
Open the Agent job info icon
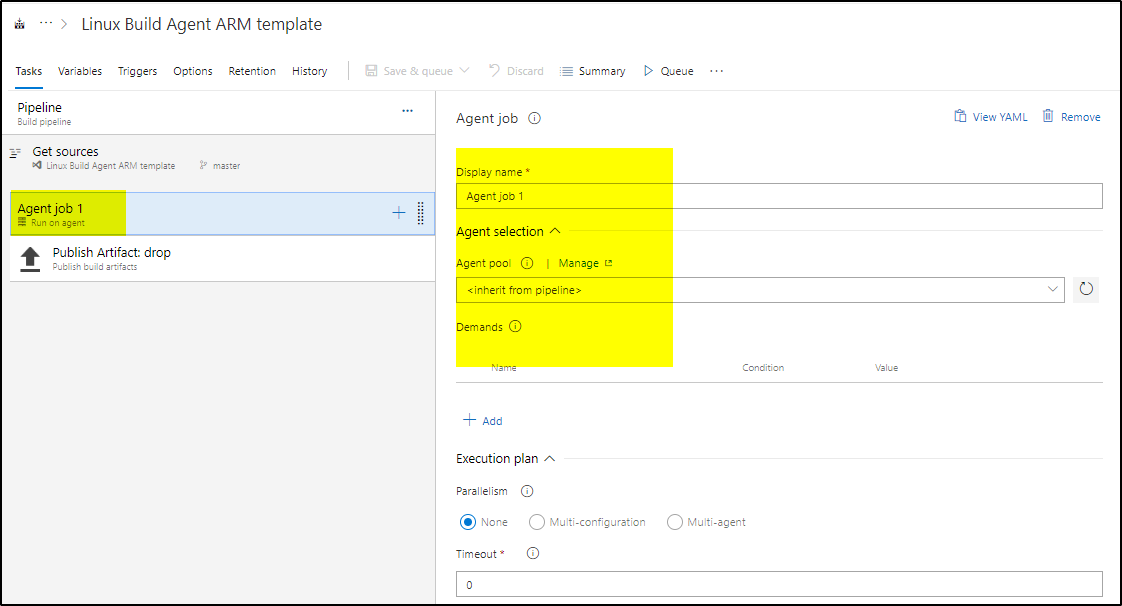[x=535, y=119]
